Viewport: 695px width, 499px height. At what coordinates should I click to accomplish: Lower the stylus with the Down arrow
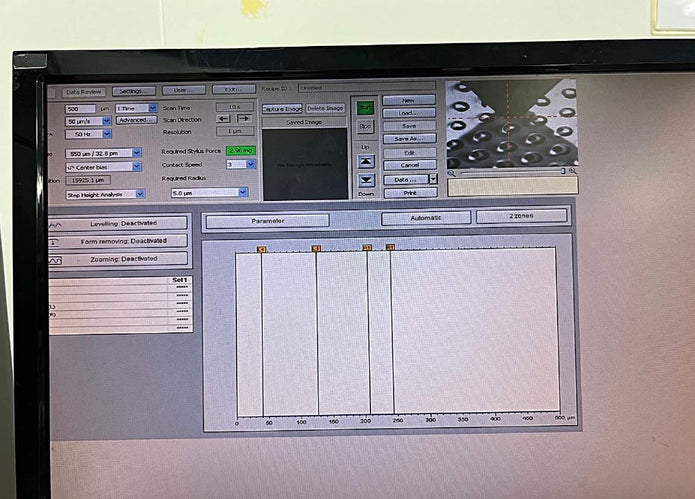(x=366, y=180)
